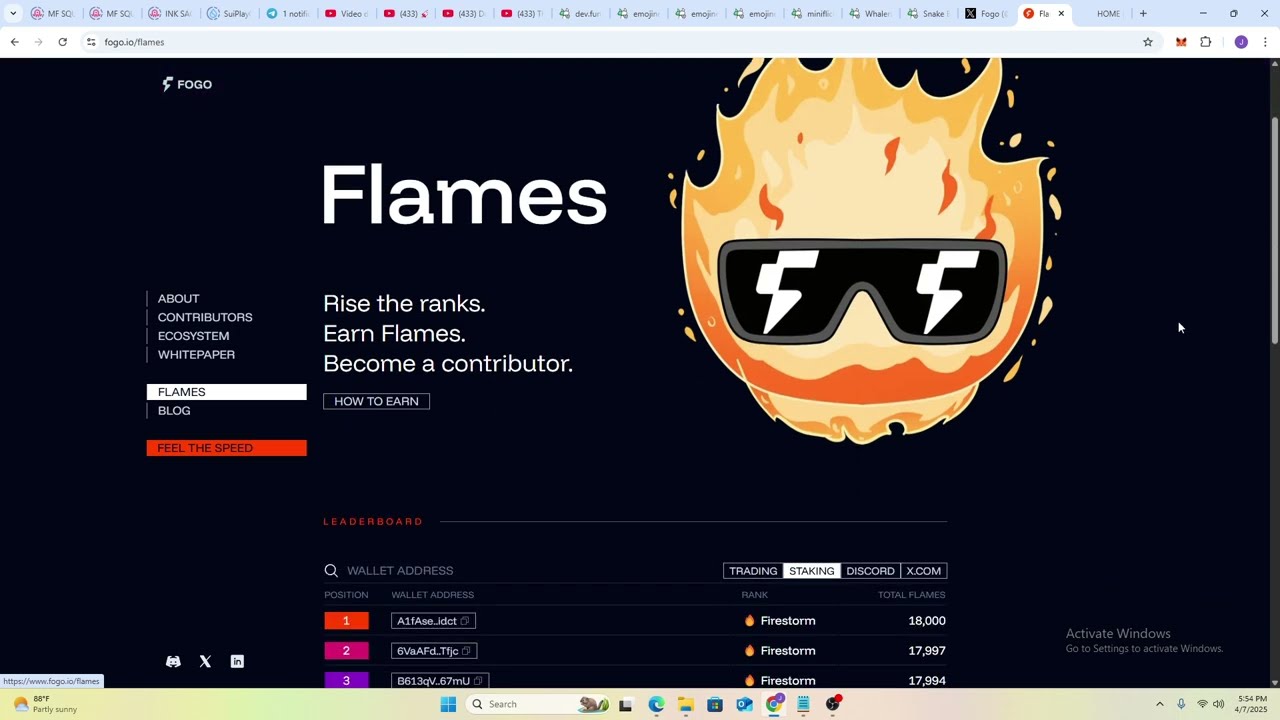Open Wi-Fi network settings in the tray
This screenshot has width=1280, height=720.
point(1202,704)
